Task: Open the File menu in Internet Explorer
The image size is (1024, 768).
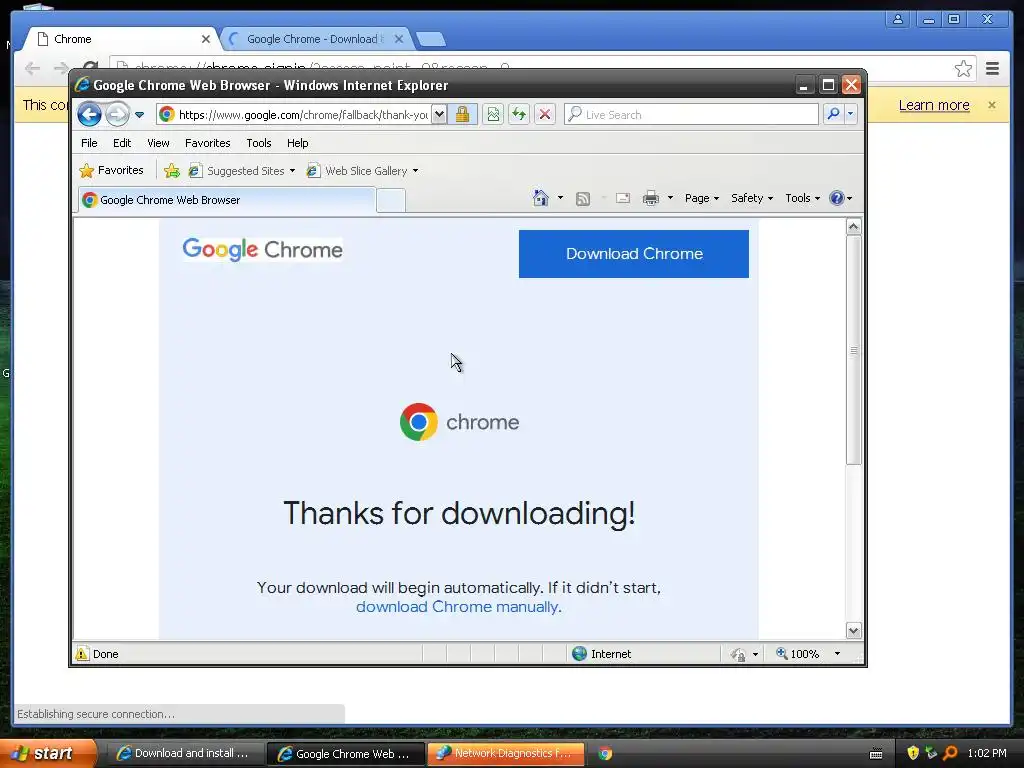Action: [x=89, y=143]
